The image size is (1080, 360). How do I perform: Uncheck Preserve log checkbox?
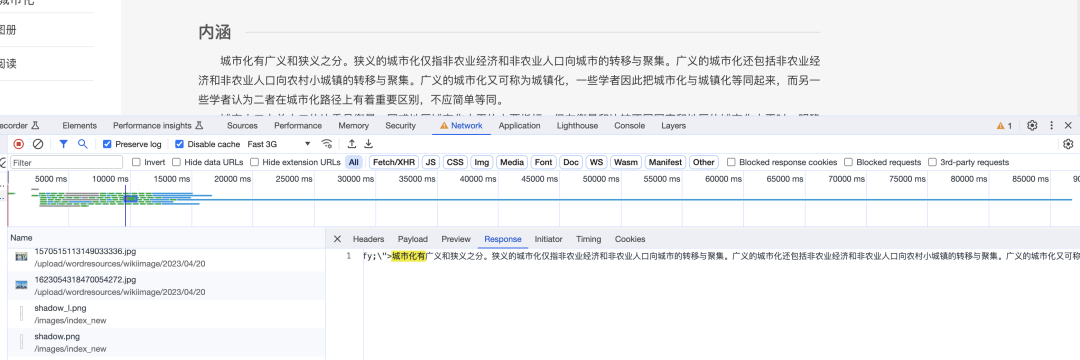coord(107,145)
